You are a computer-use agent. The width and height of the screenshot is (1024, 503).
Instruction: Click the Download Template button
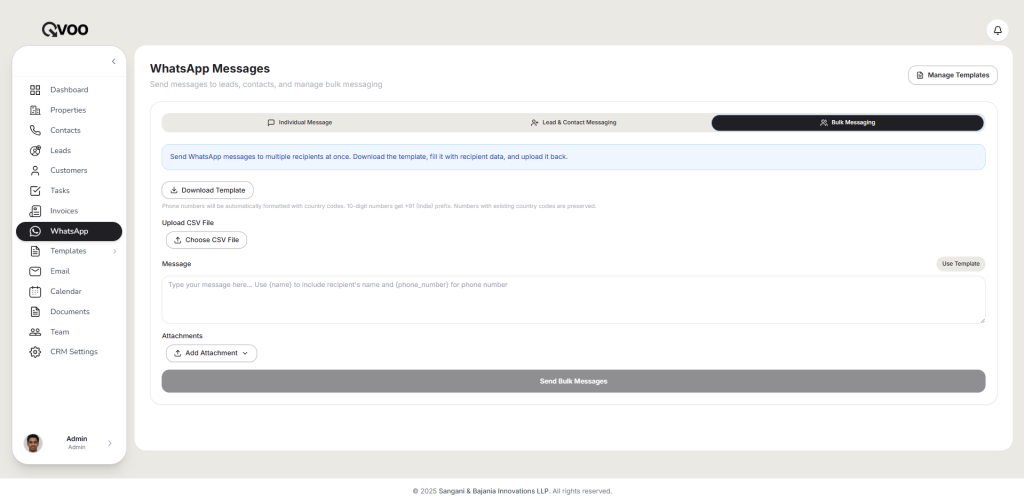pos(208,190)
